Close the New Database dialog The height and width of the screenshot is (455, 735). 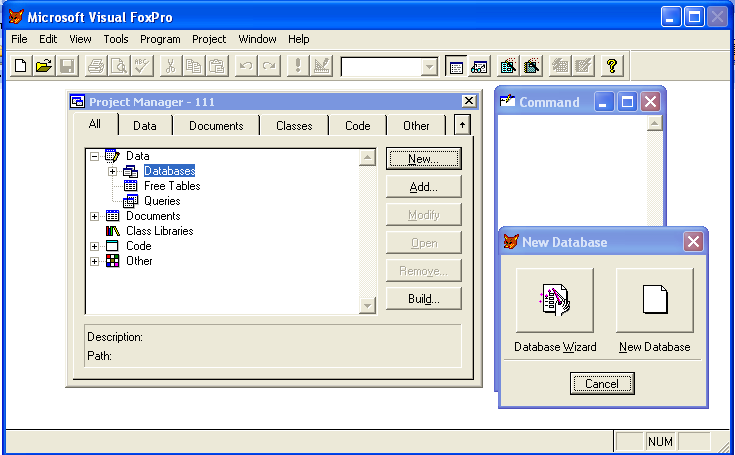(x=693, y=242)
